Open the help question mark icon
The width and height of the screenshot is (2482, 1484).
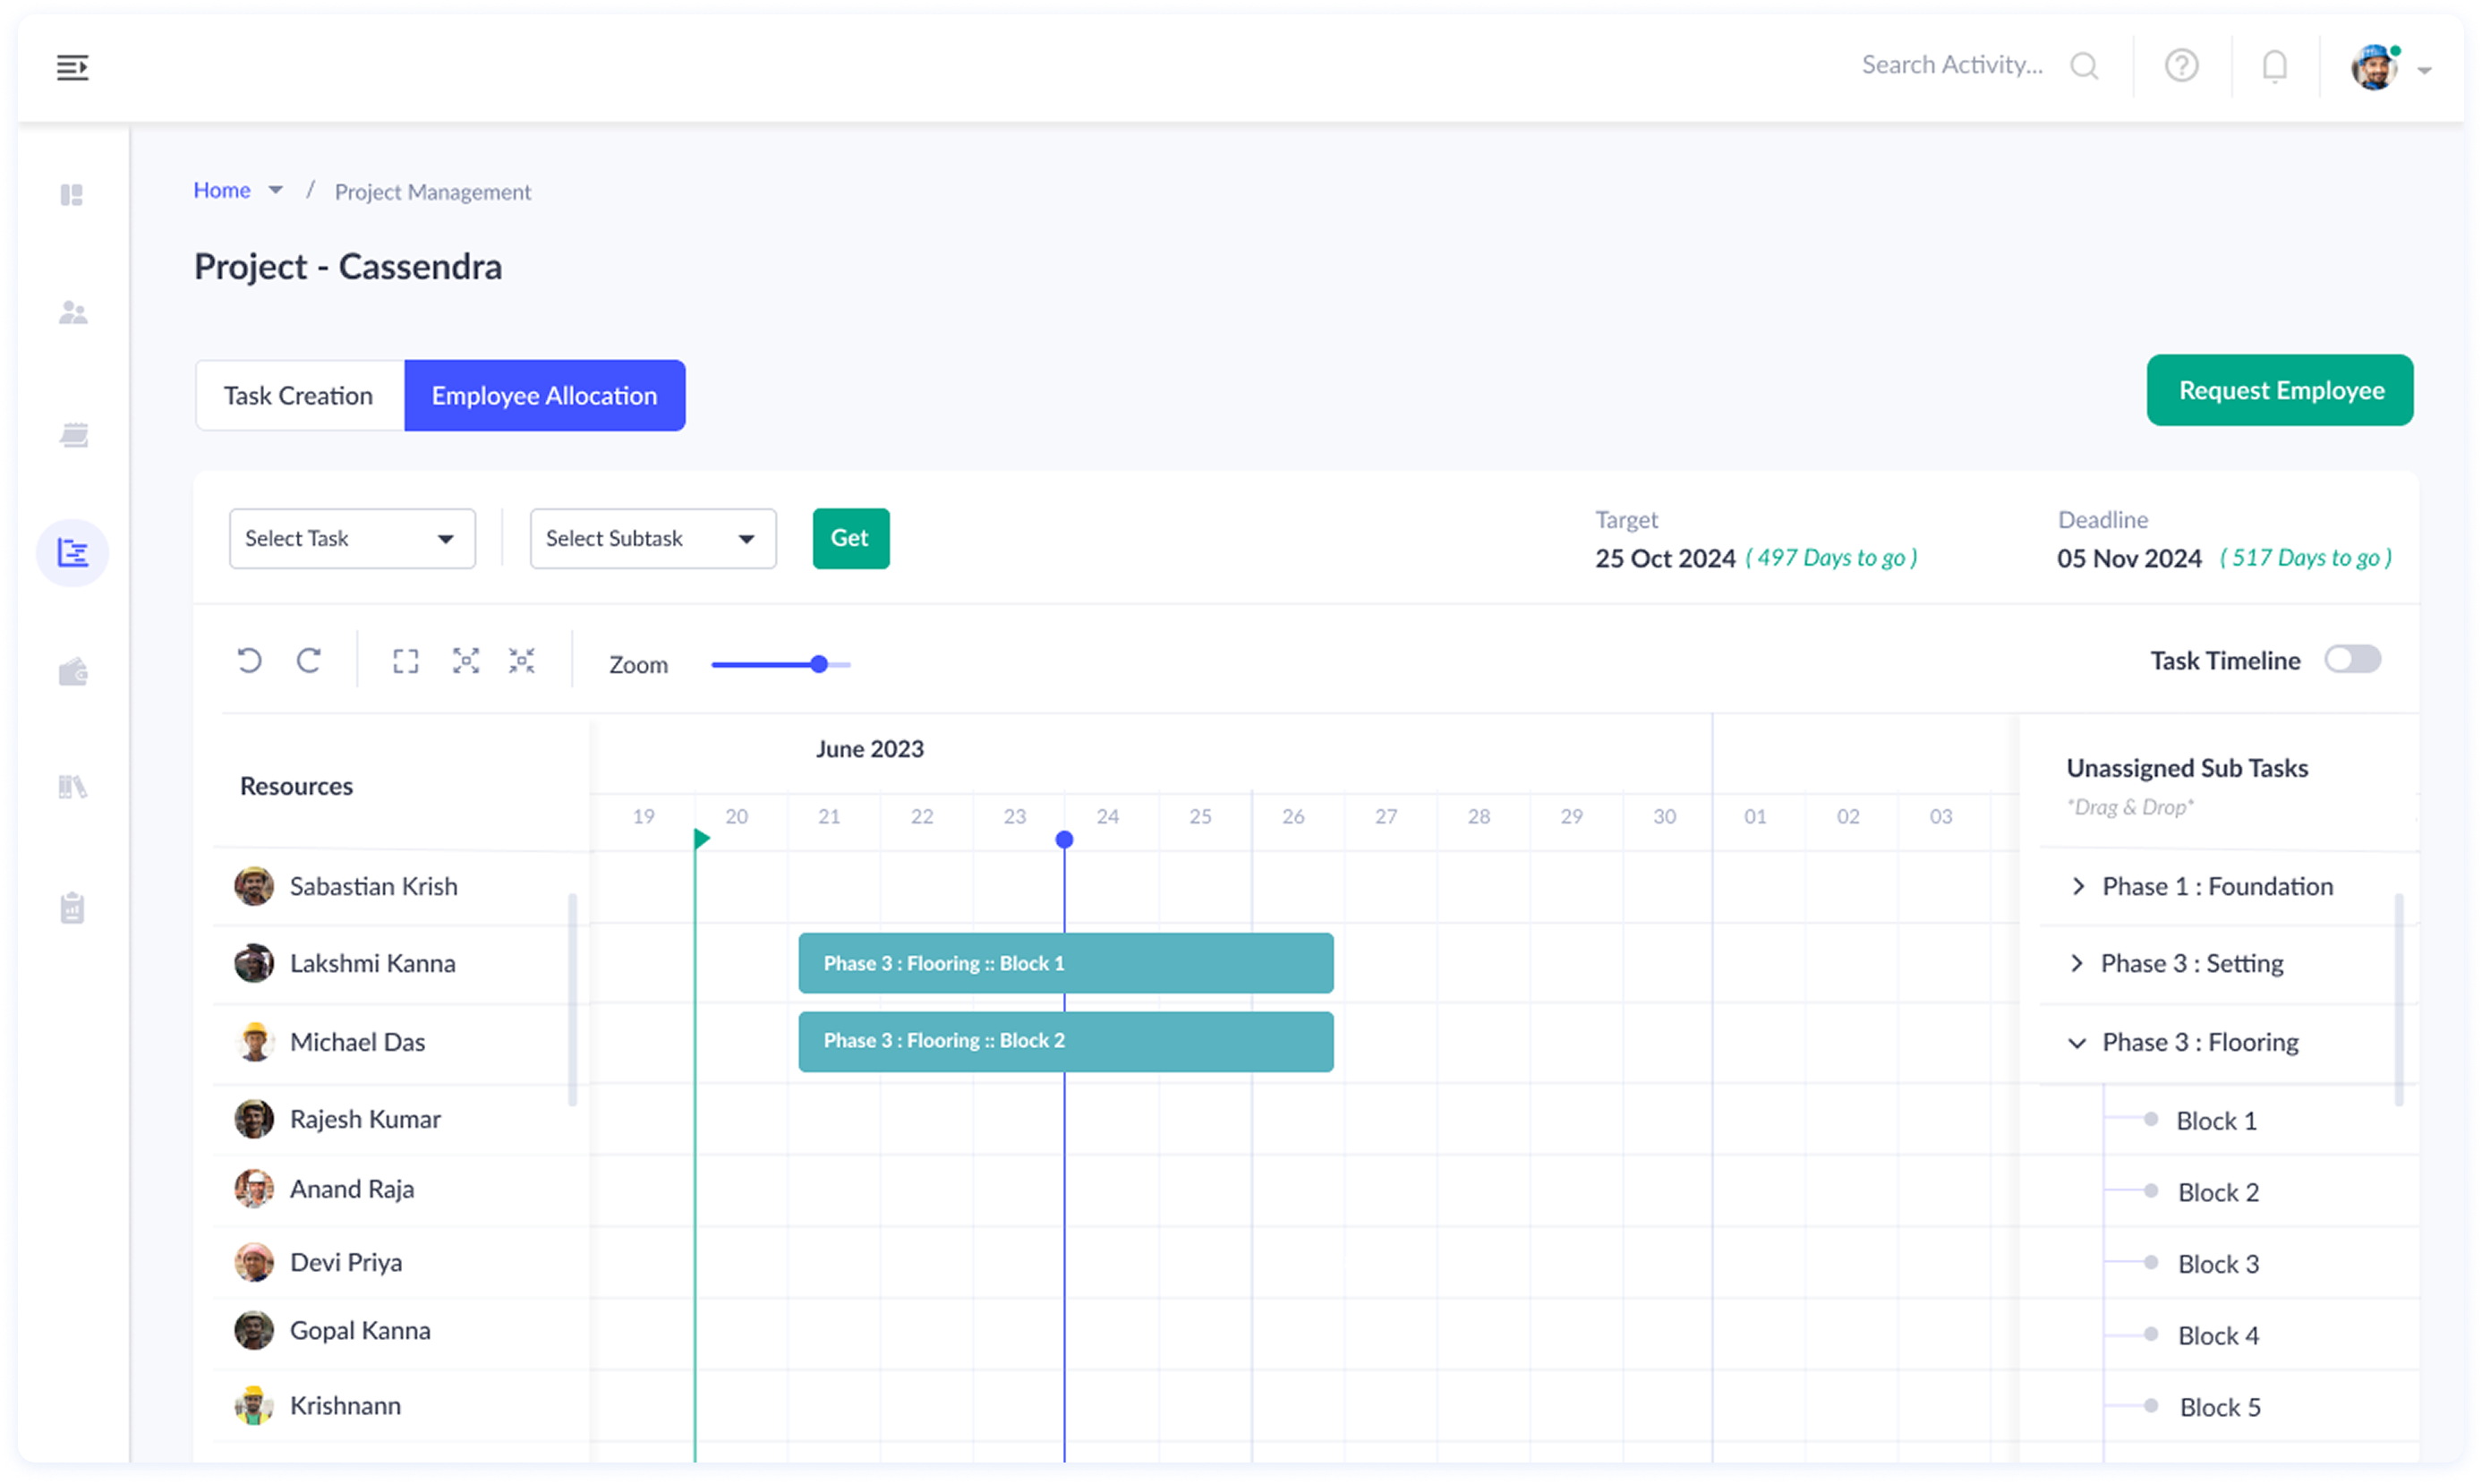point(2181,66)
